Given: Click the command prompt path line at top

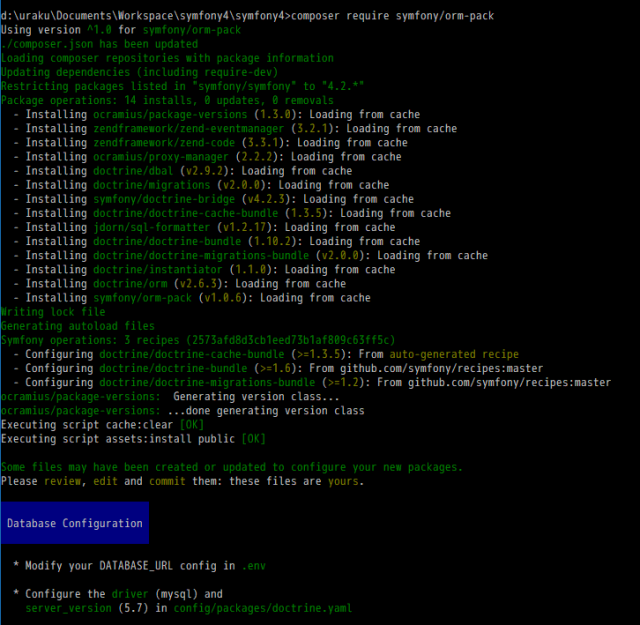Looking at the screenshot, I should tap(246, 17).
